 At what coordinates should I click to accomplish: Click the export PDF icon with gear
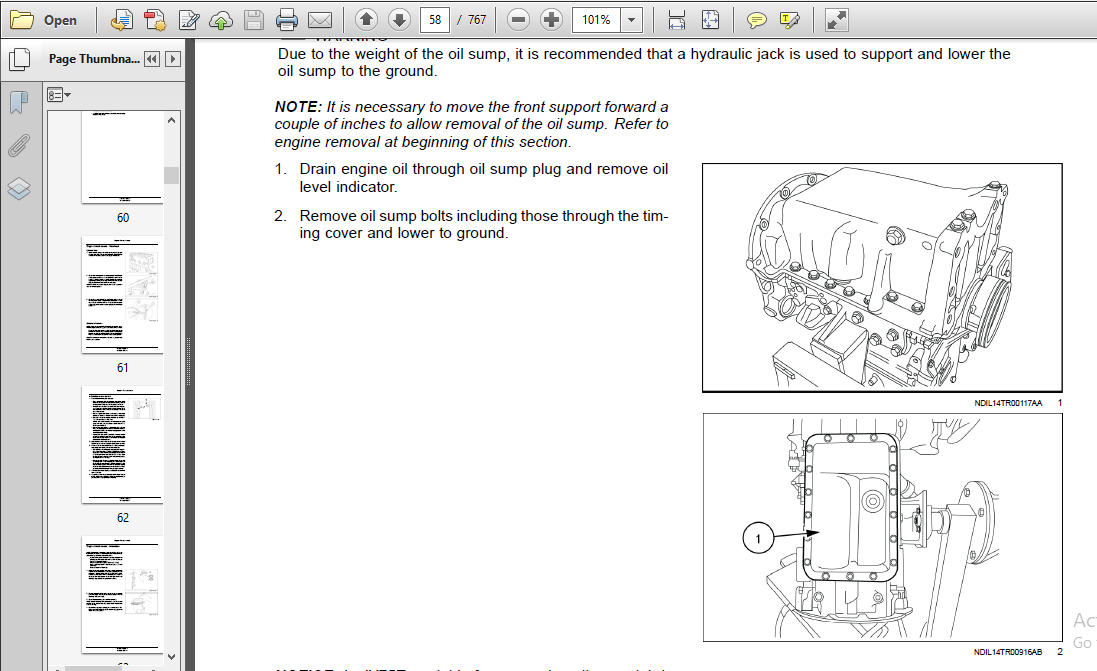click(x=155, y=20)
